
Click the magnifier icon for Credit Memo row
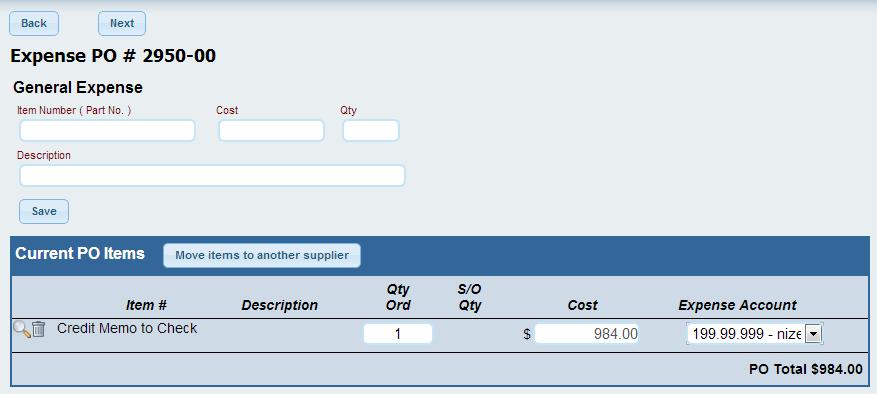(x=22, y=329)
